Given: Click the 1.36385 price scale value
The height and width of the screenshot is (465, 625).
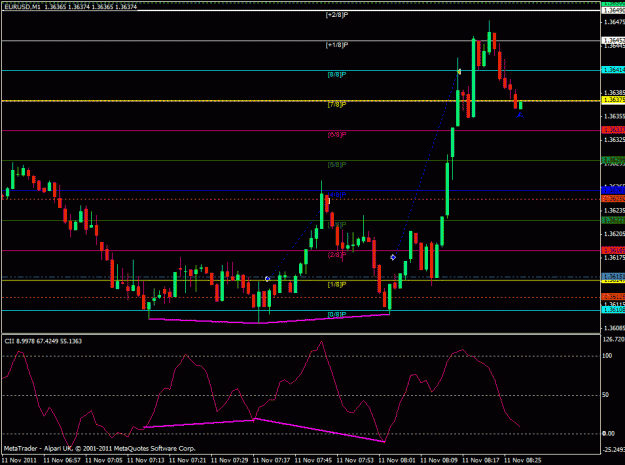Looking at the screenshot, I should pyautogui.click(x=614, y=92).
